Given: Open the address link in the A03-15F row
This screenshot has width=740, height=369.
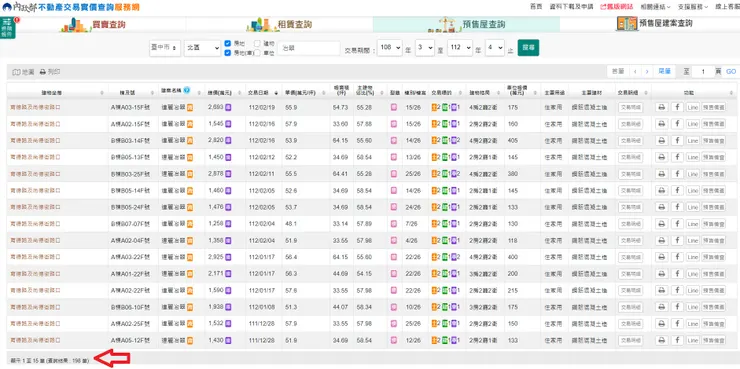Looking at the screenshot, I should [35, 108].
